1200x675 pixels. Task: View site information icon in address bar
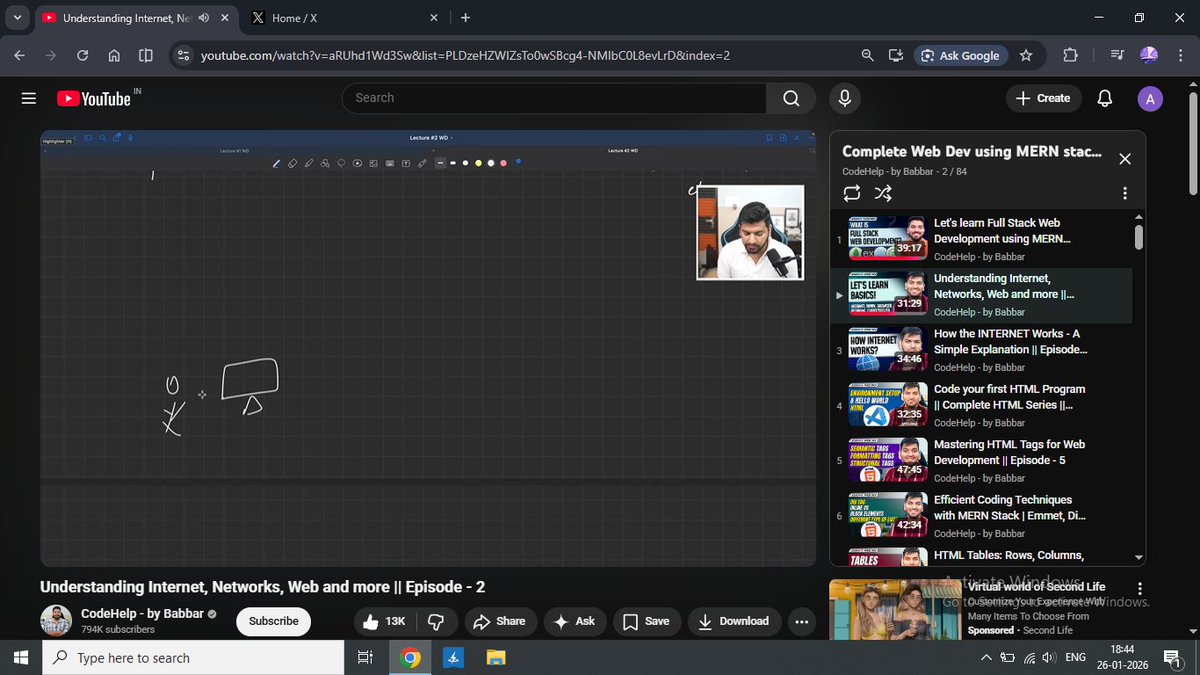pyautogui.click(x=182, y=56)
